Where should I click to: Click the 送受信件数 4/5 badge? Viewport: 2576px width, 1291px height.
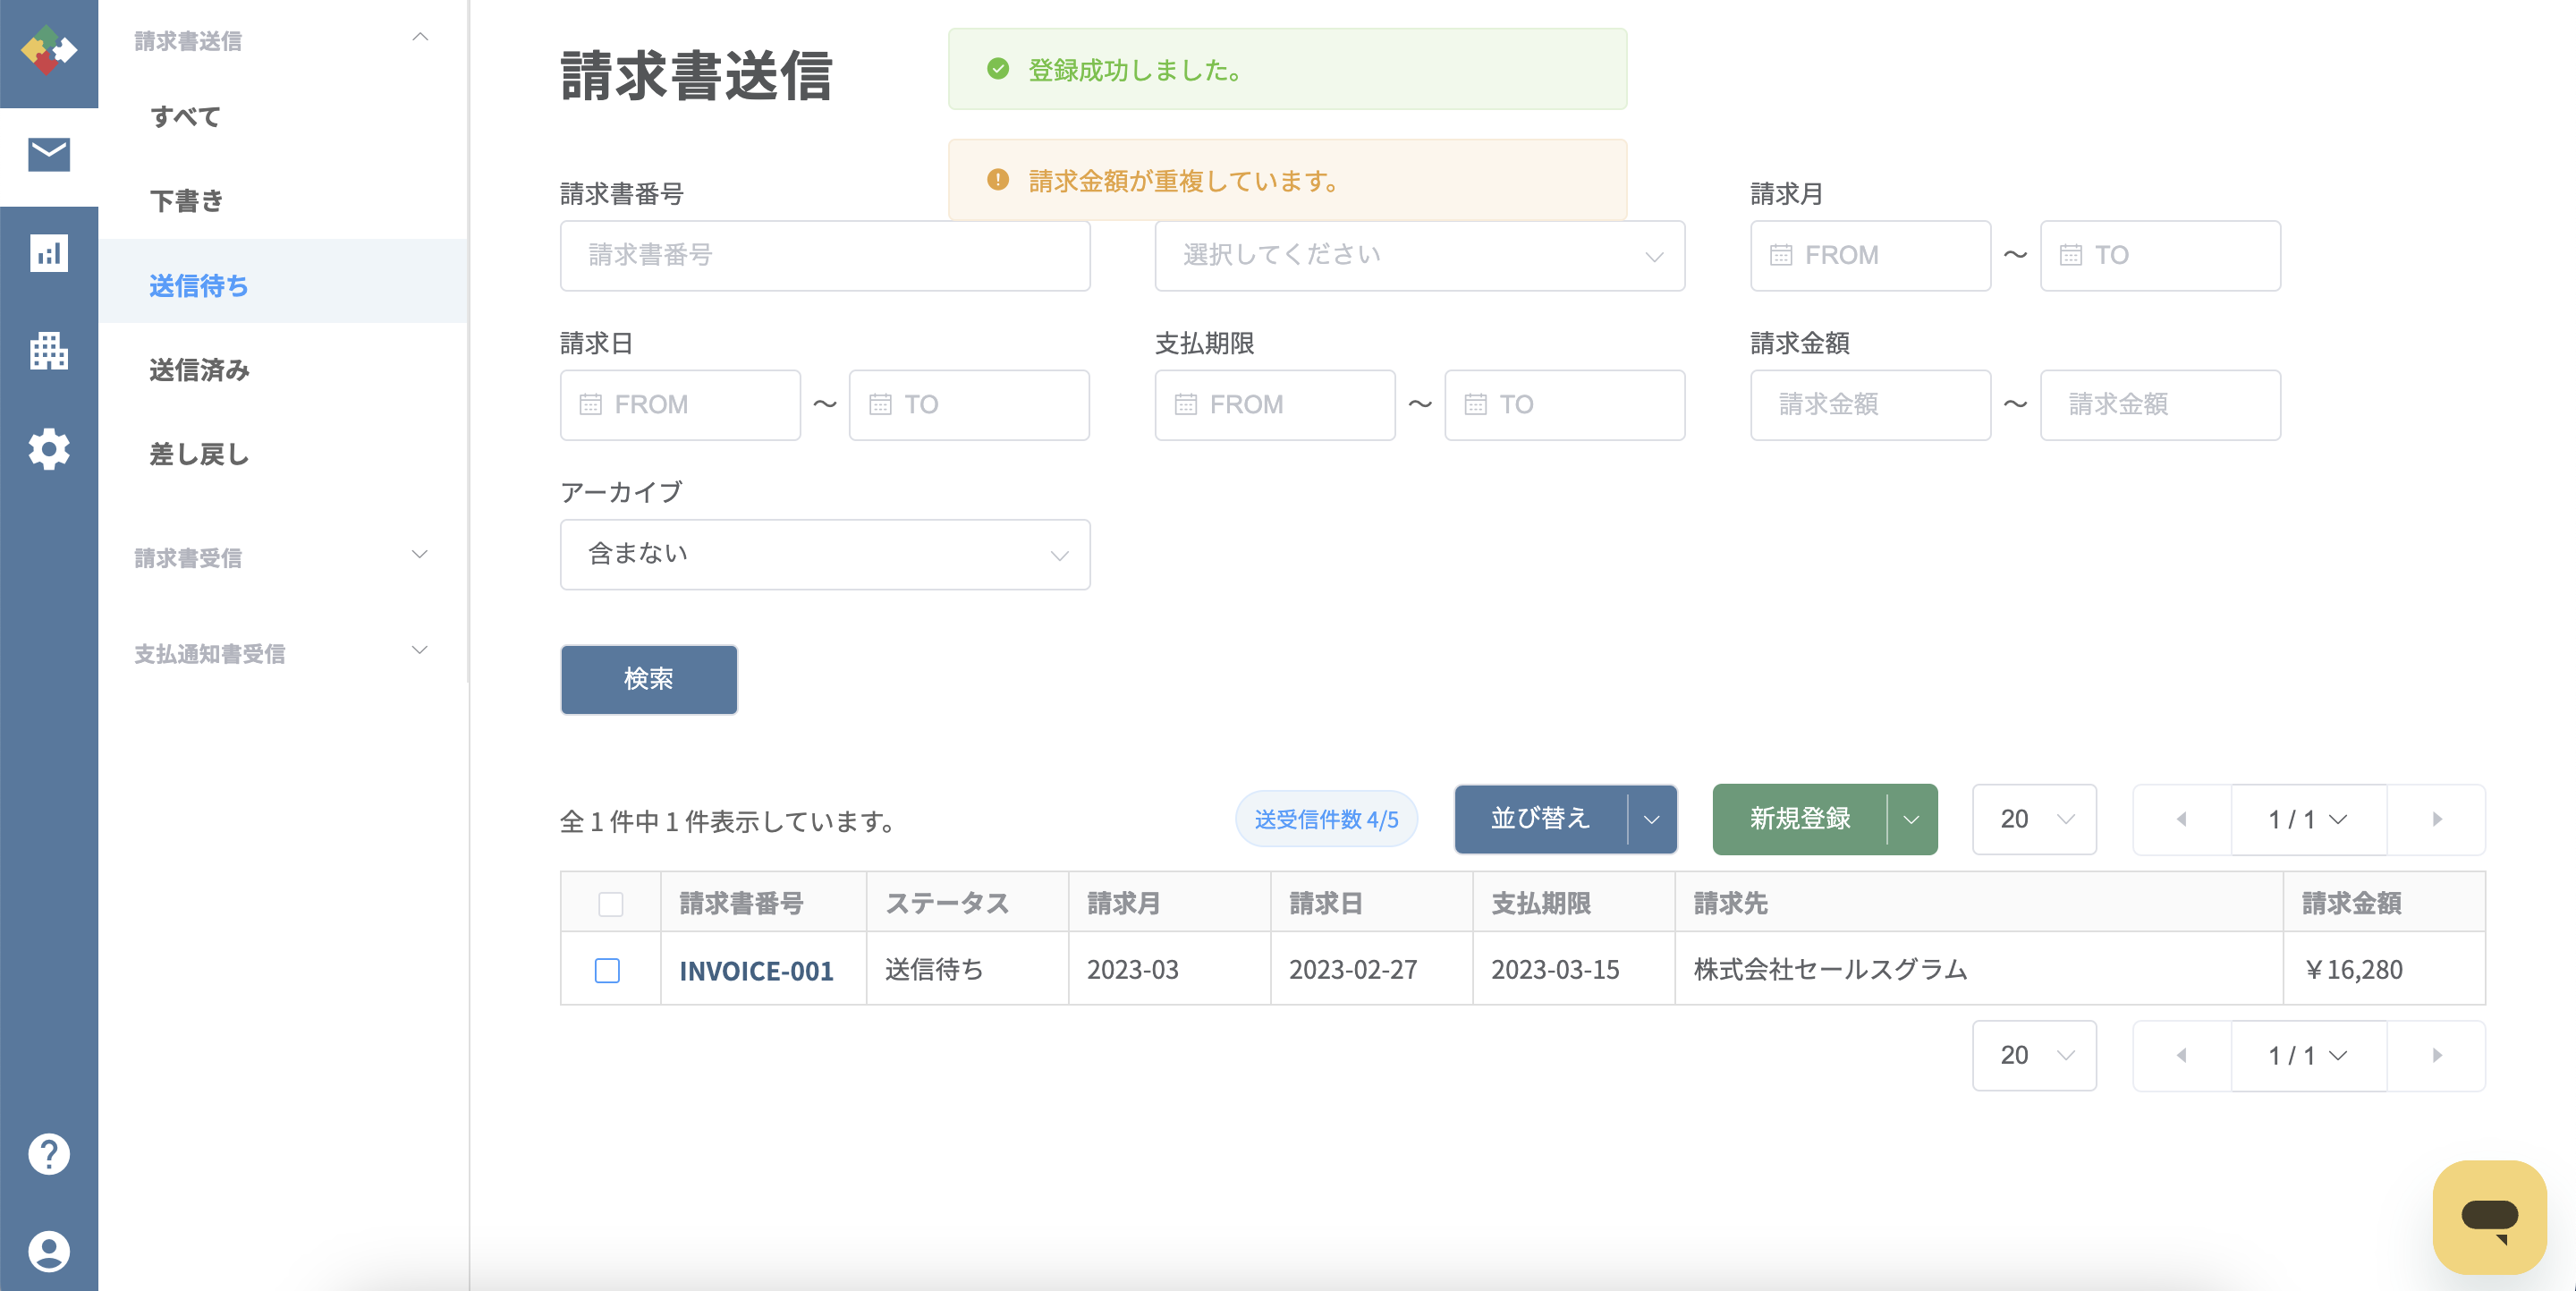tap(1326, 819)
